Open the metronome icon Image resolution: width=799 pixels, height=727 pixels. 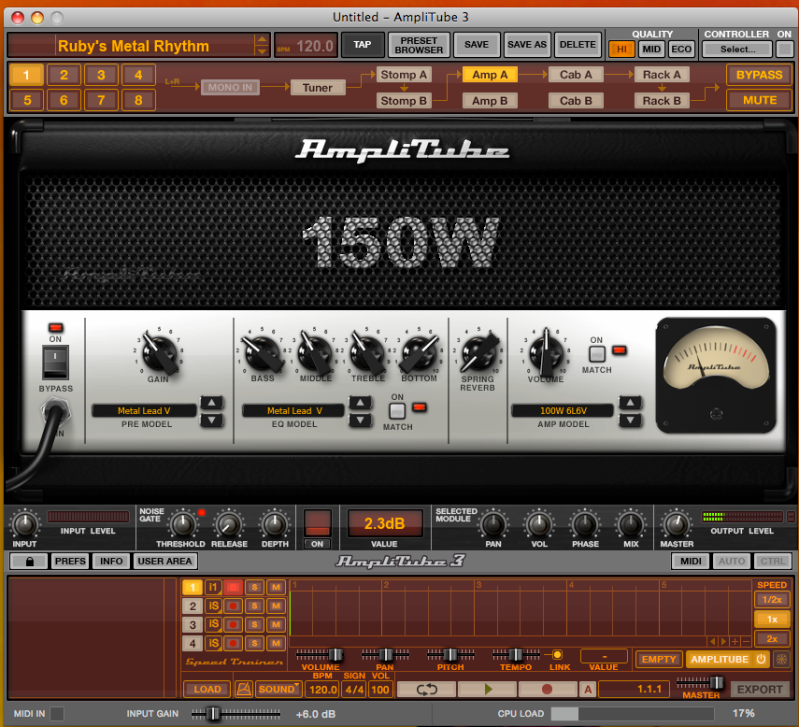tap(244, 689)
